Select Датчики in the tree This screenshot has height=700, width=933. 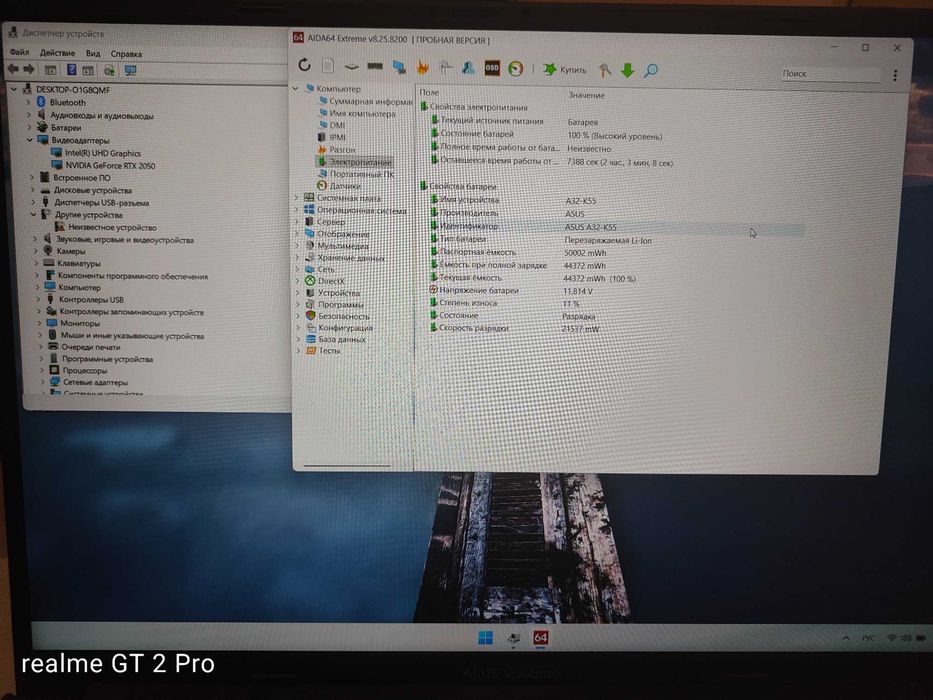[x=339, y=185]
